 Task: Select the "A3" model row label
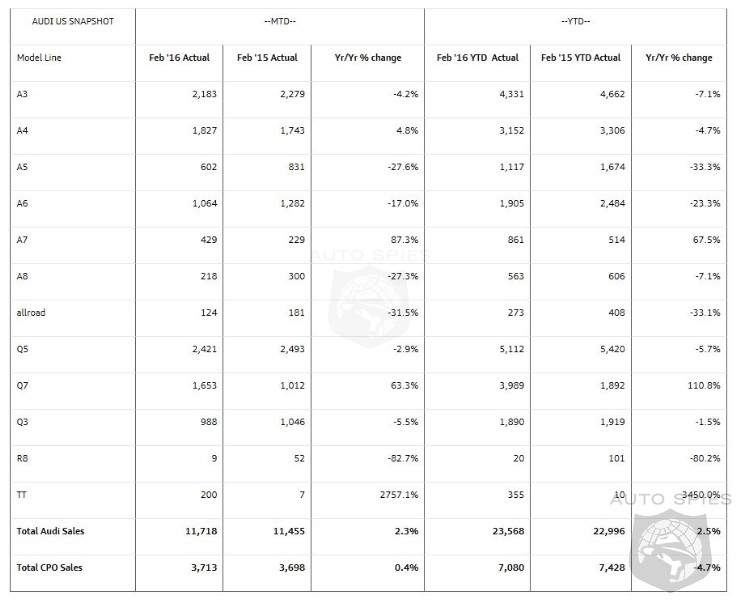coord(23,94)
